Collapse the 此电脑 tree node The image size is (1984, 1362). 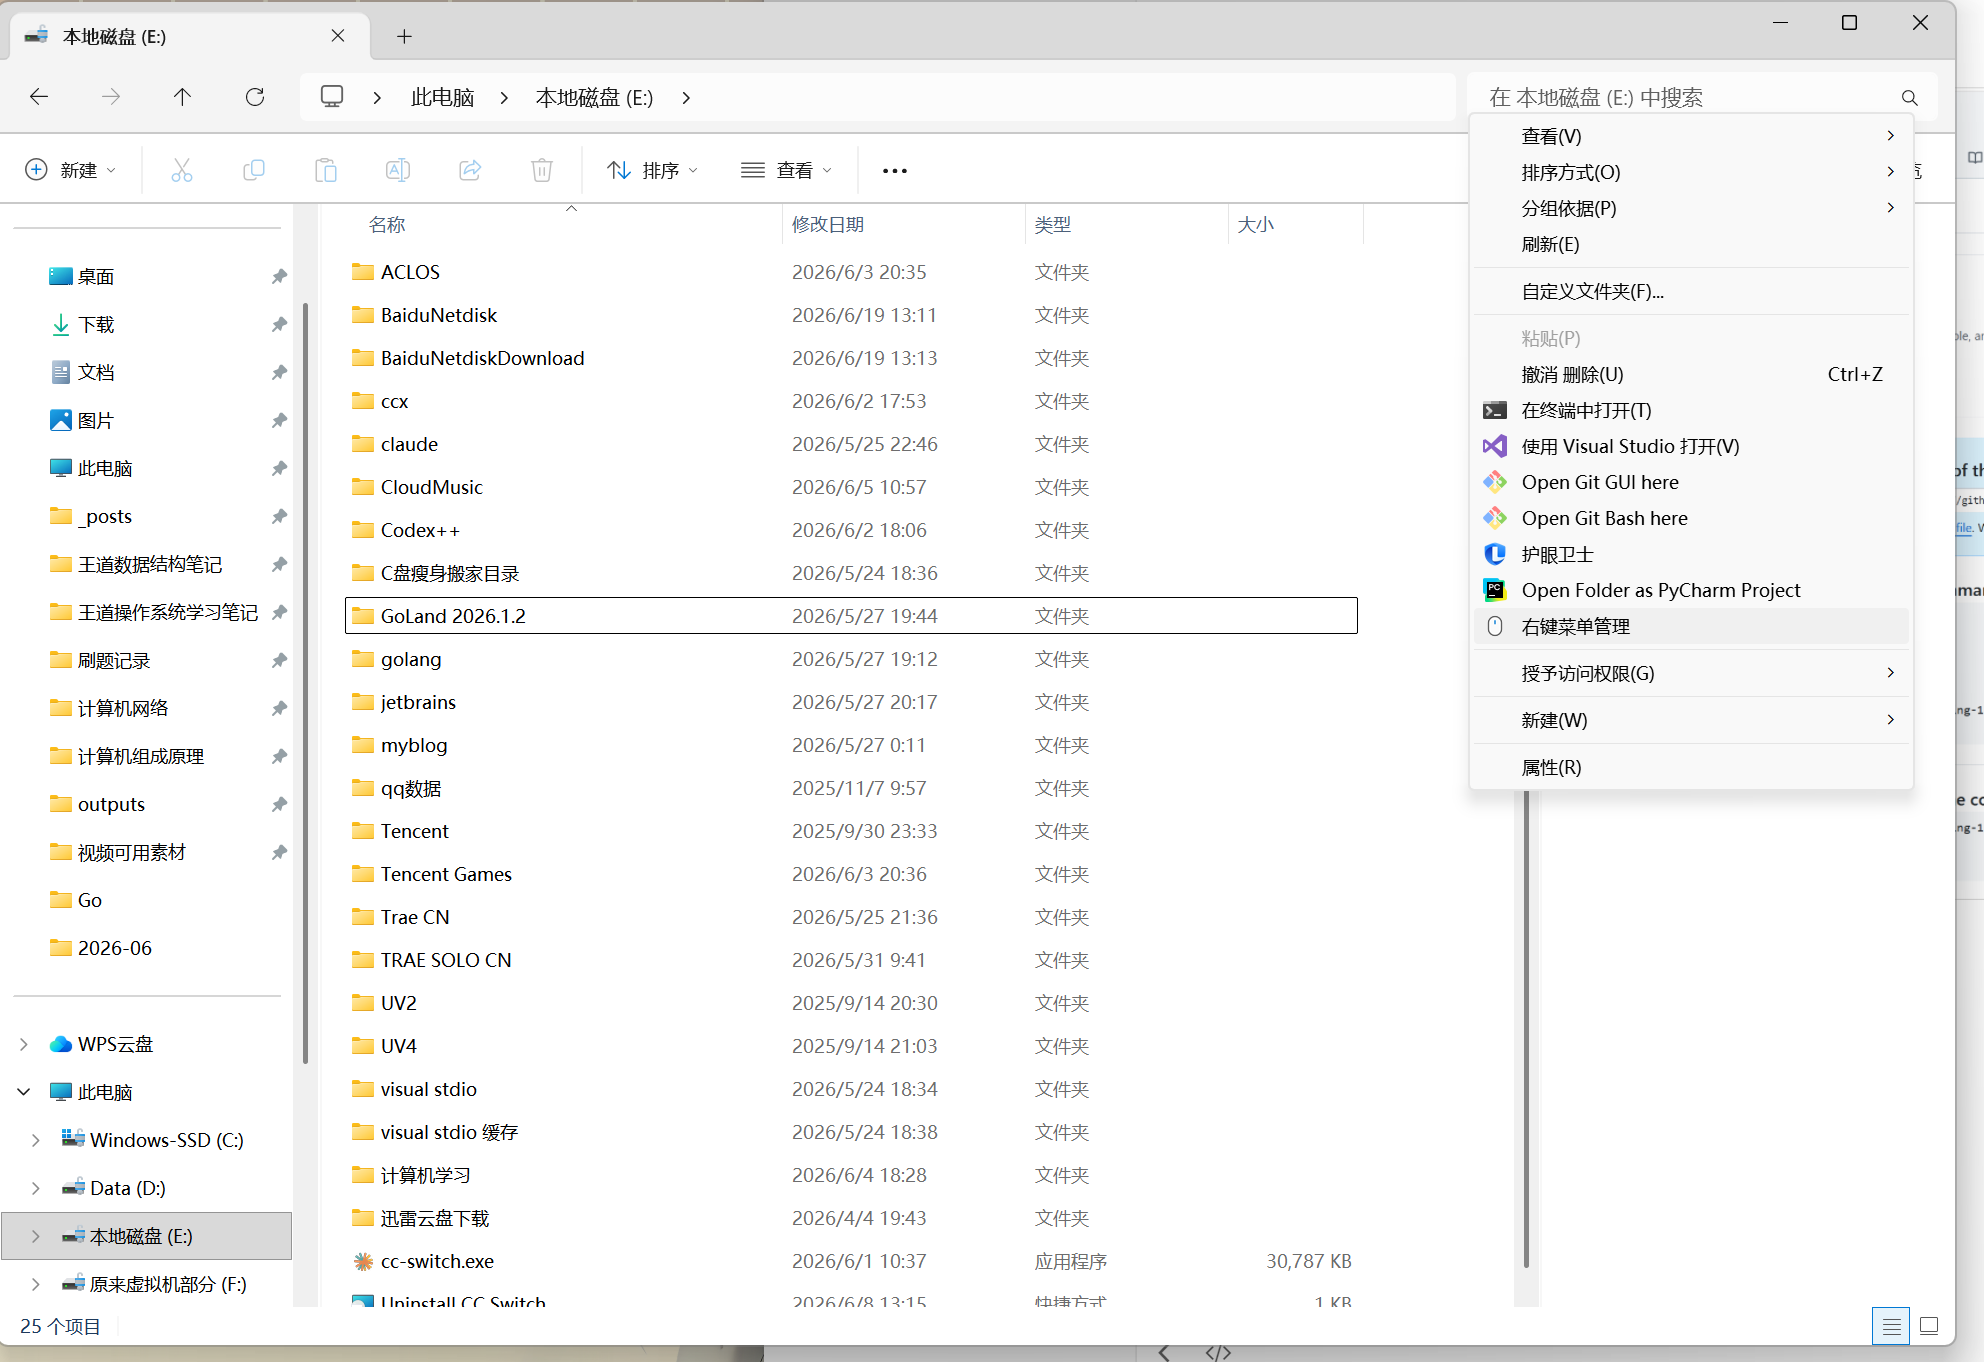[x=24, y=1092]
